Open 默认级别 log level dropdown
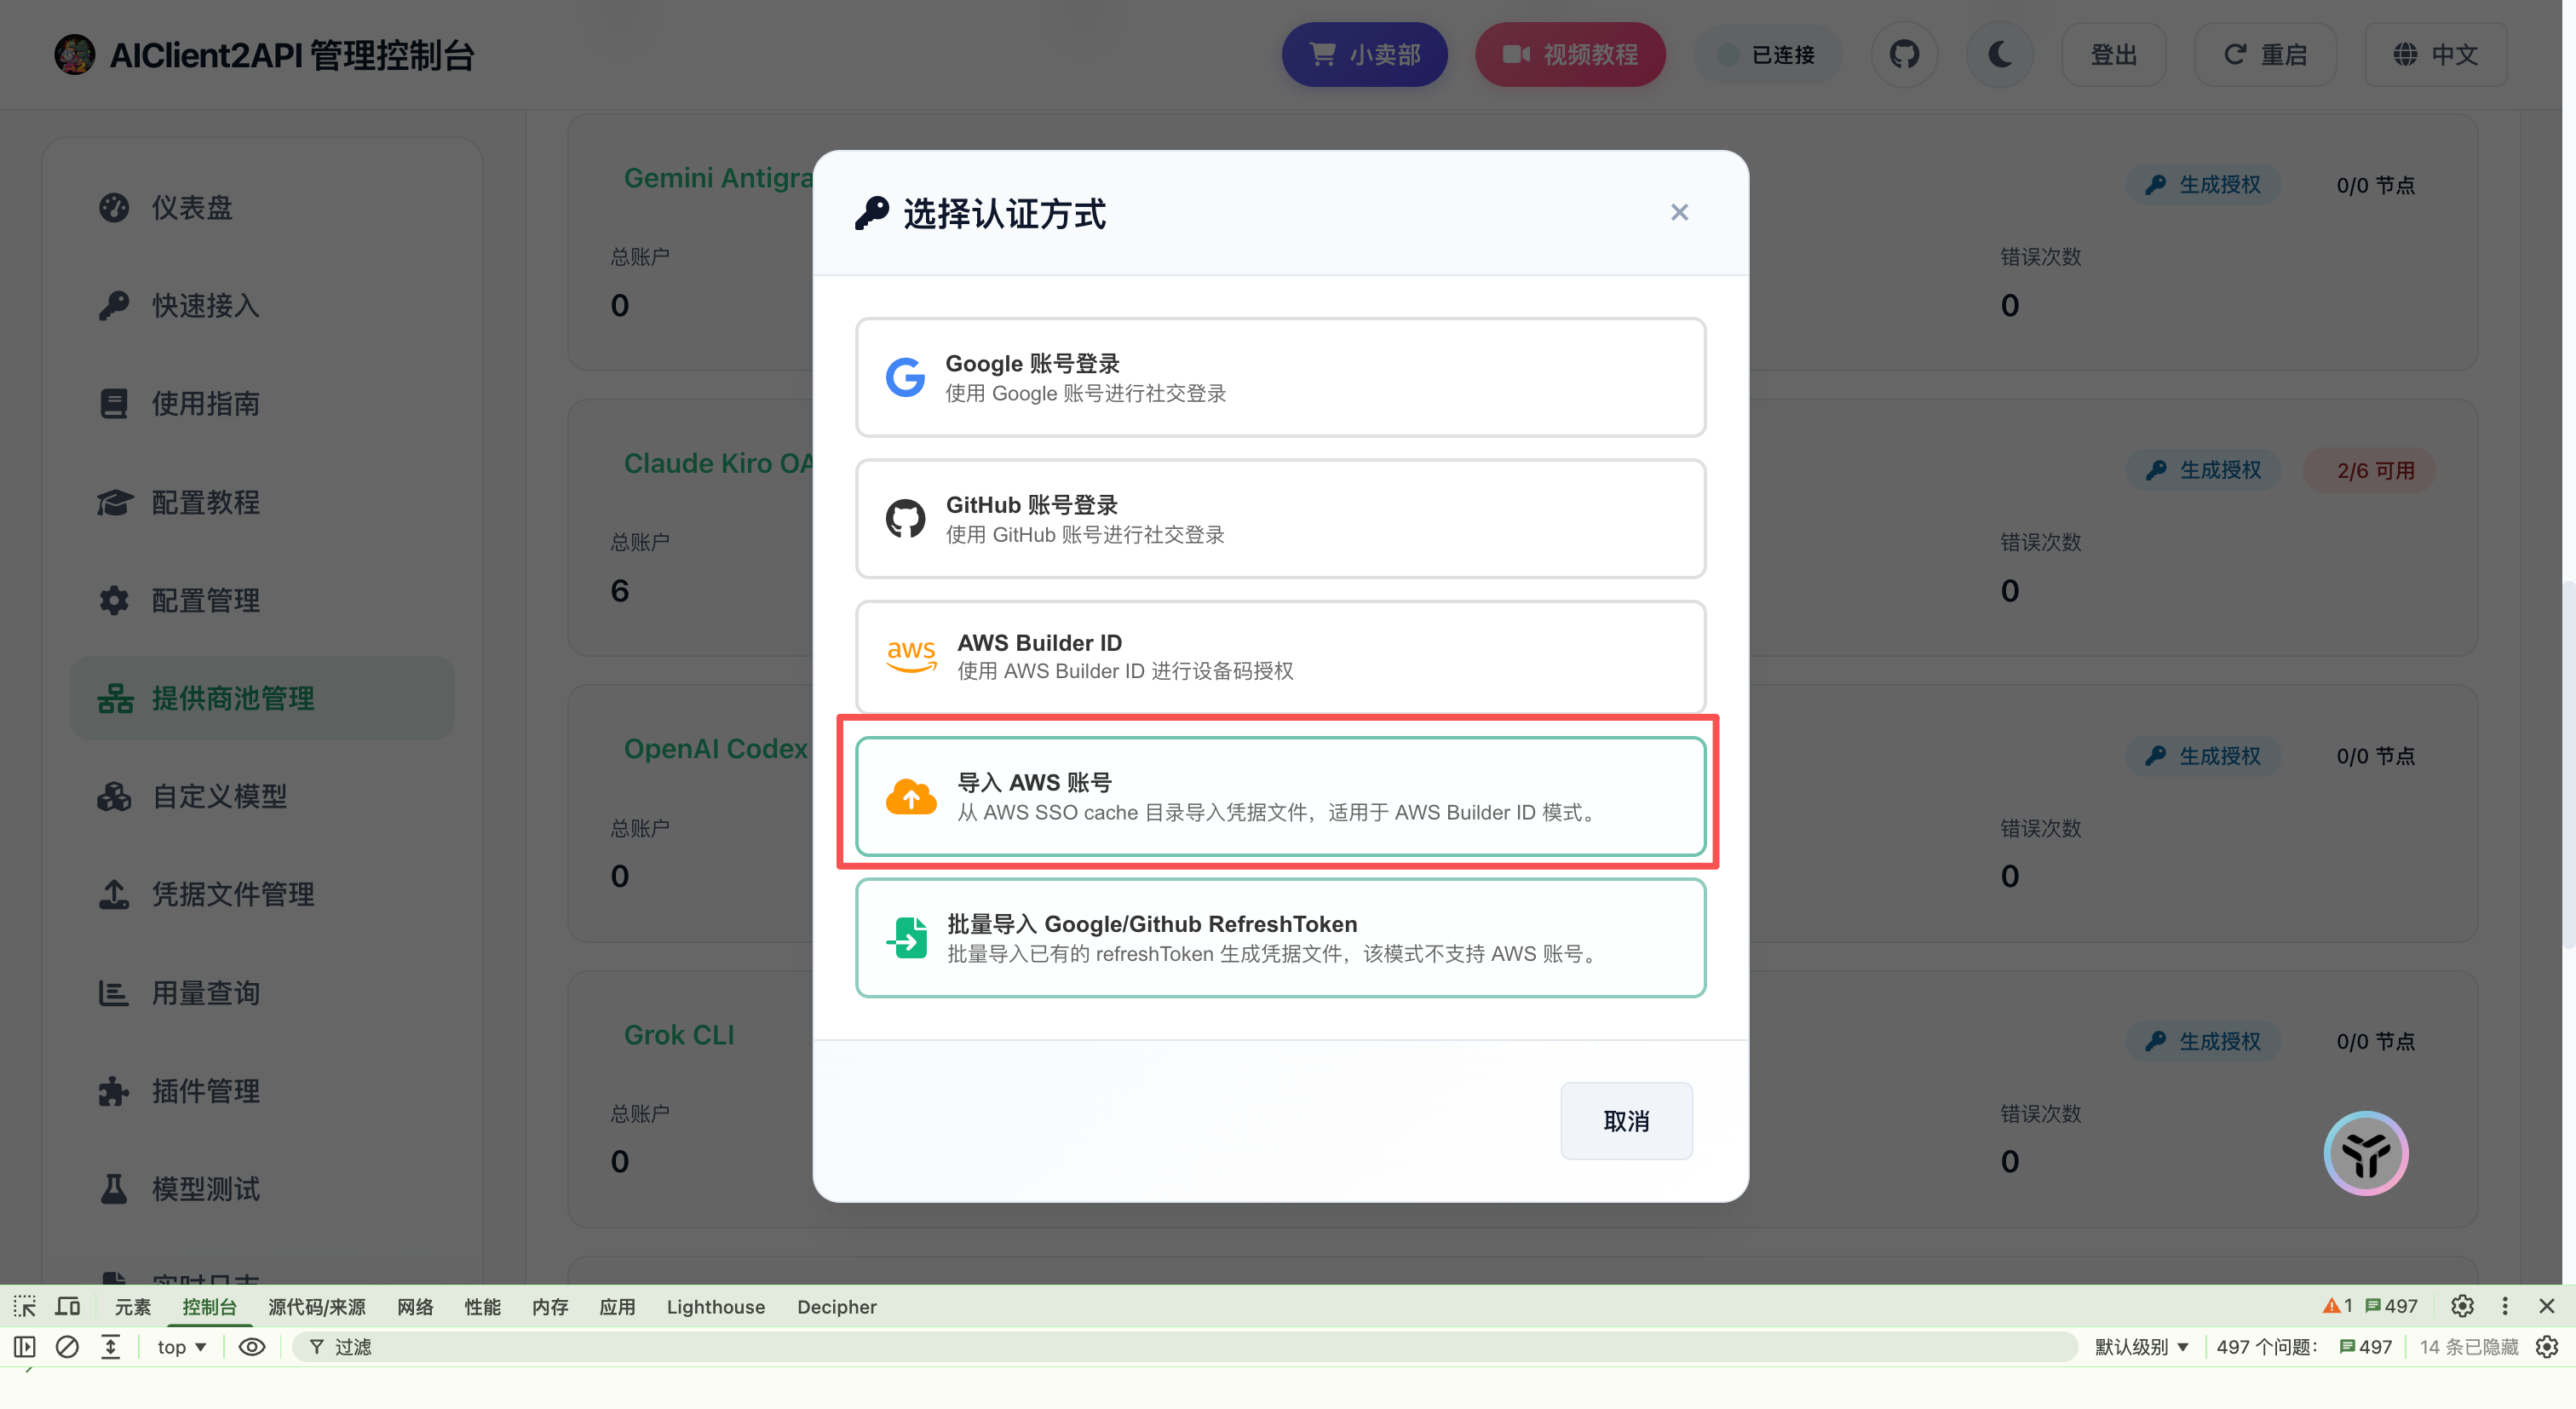Screen dimensions: 2576x1409 coord(2141,1347)
